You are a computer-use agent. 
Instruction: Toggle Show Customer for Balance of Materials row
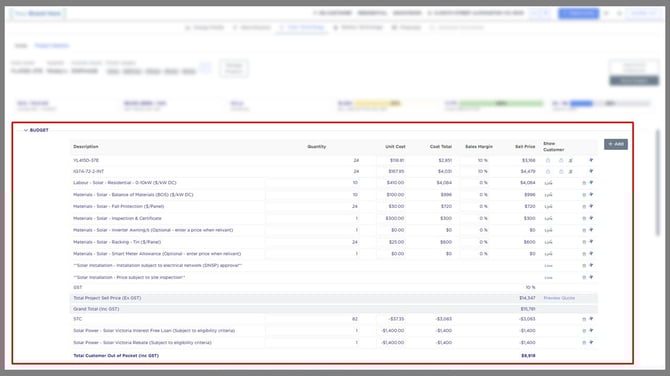pyautogui.click(x=548, y=195)
